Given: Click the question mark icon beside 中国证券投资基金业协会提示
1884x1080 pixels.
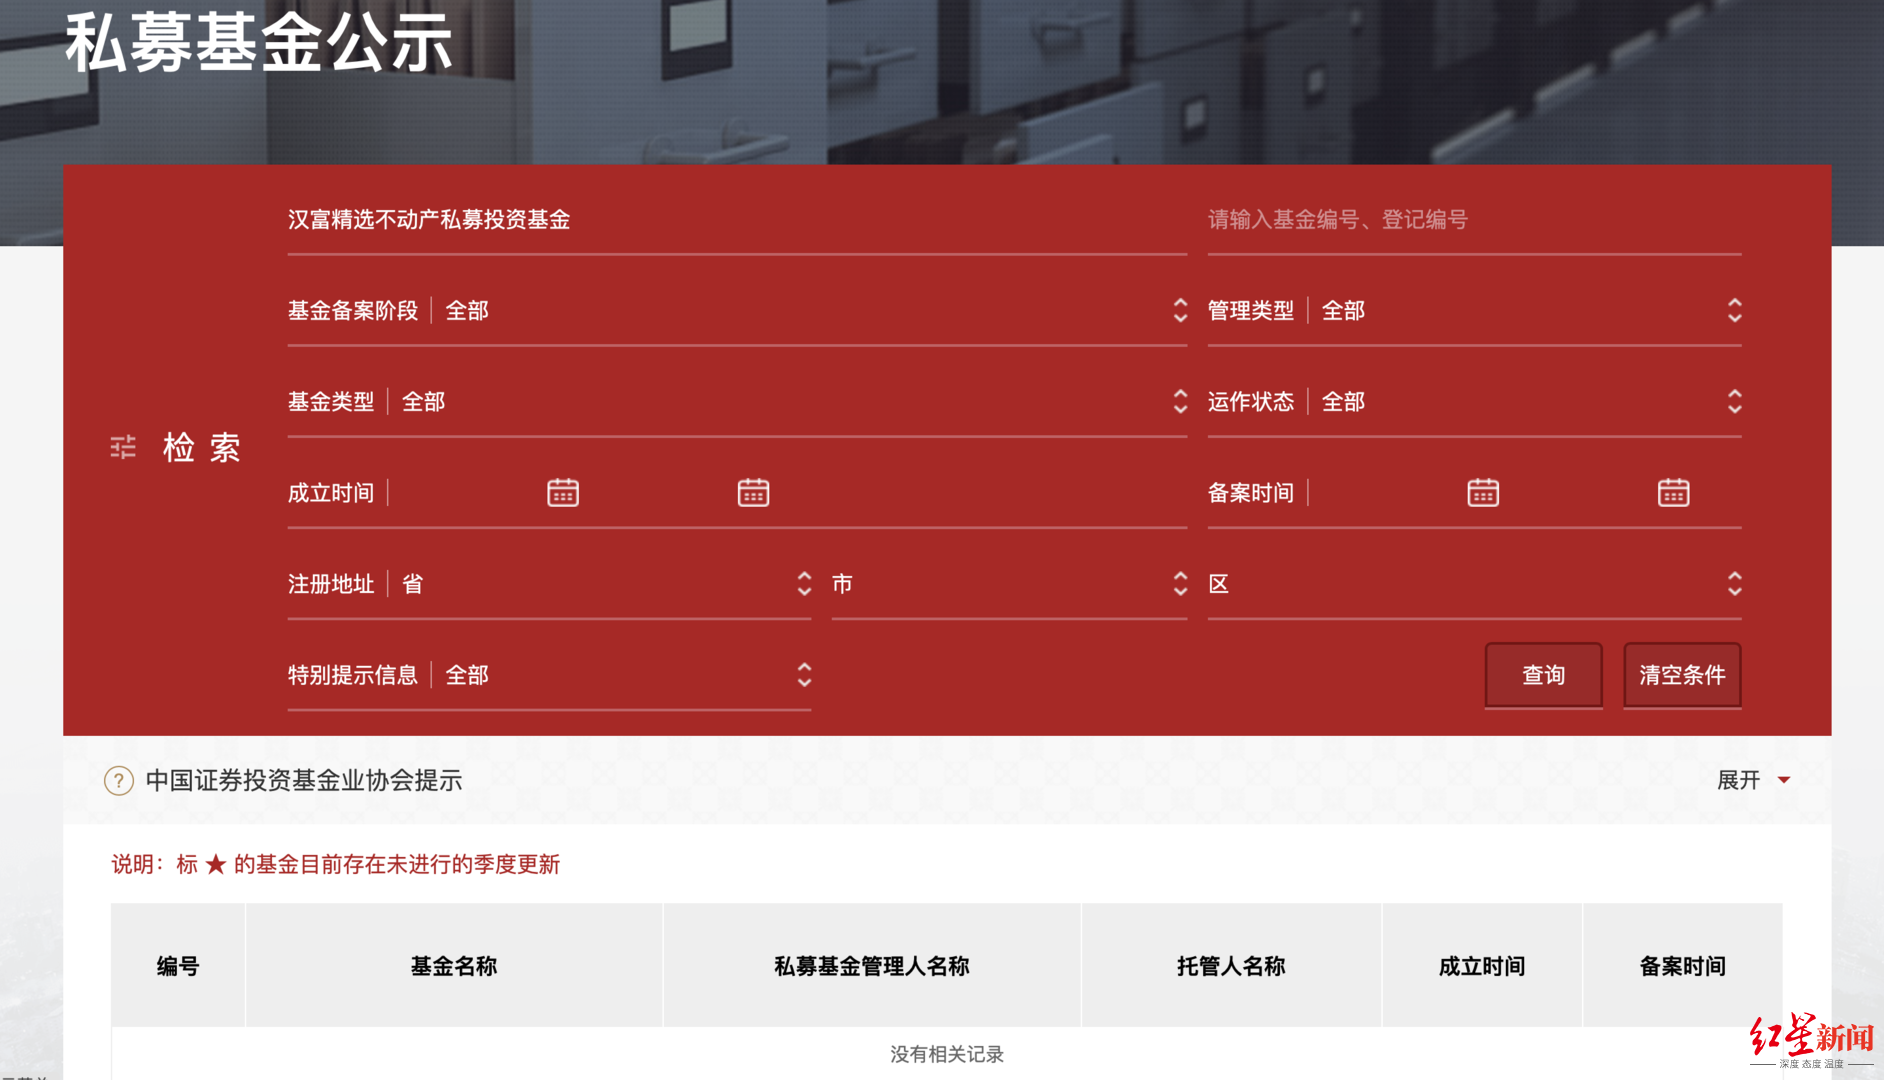Looking at the screenshot, I should point(118,781).
